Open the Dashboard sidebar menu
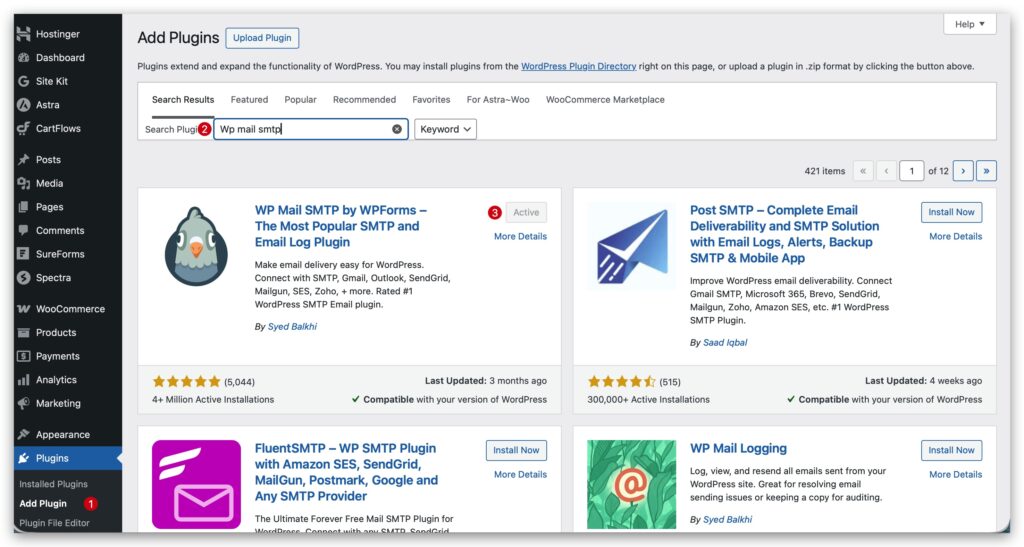 click(x=60, y=58)
